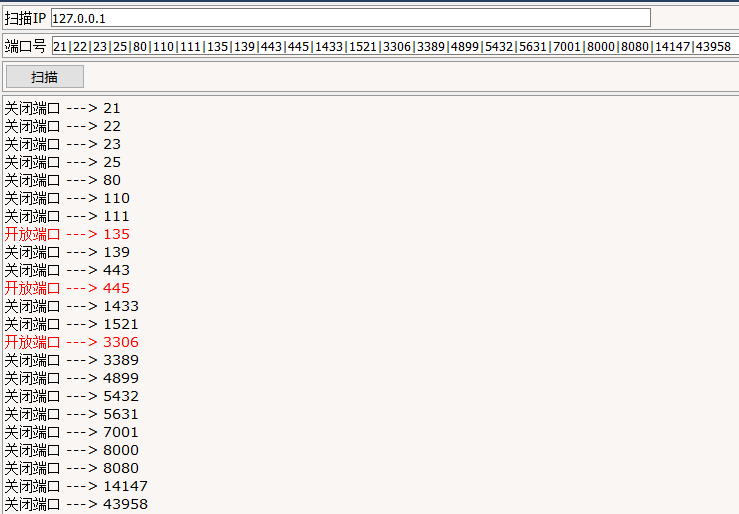Select the closed port 5432 result line
Image resolution: width=739 pixels, height=514 pixels.
[71, 396]
